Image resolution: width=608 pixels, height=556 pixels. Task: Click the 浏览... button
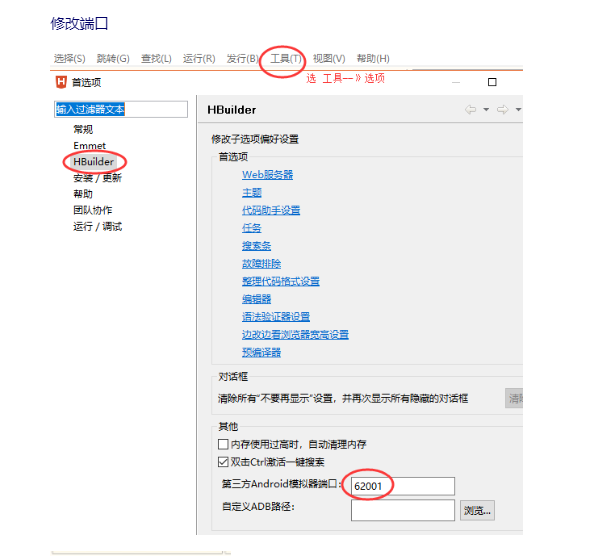point(477,511)
